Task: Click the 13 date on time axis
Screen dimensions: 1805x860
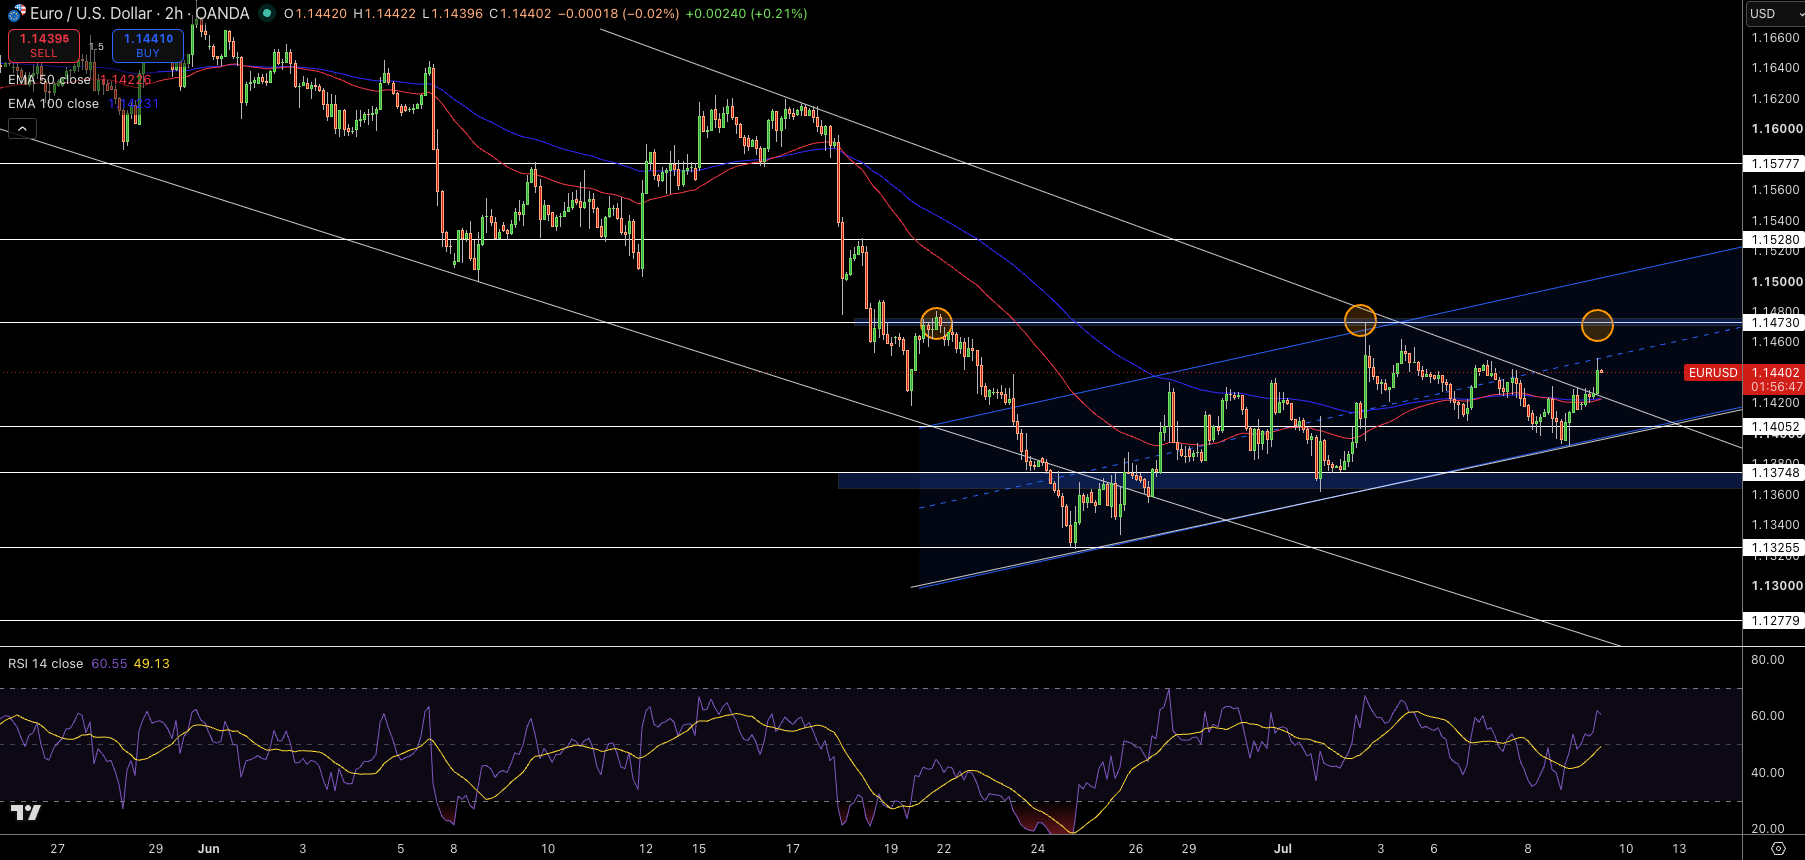Action: (x=1679, y=848)
